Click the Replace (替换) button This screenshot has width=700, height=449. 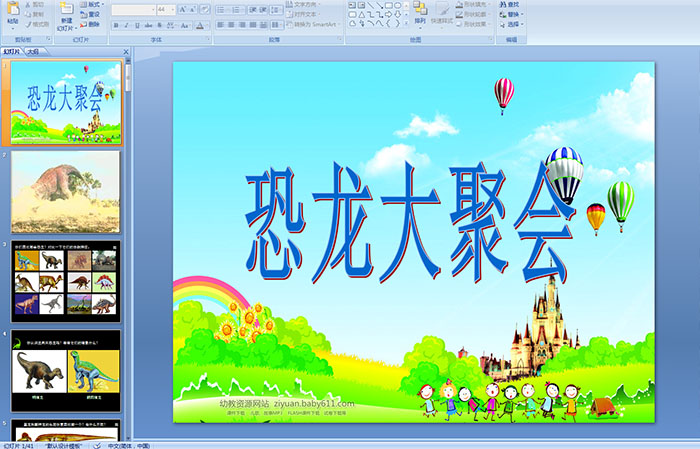[512, 14]
